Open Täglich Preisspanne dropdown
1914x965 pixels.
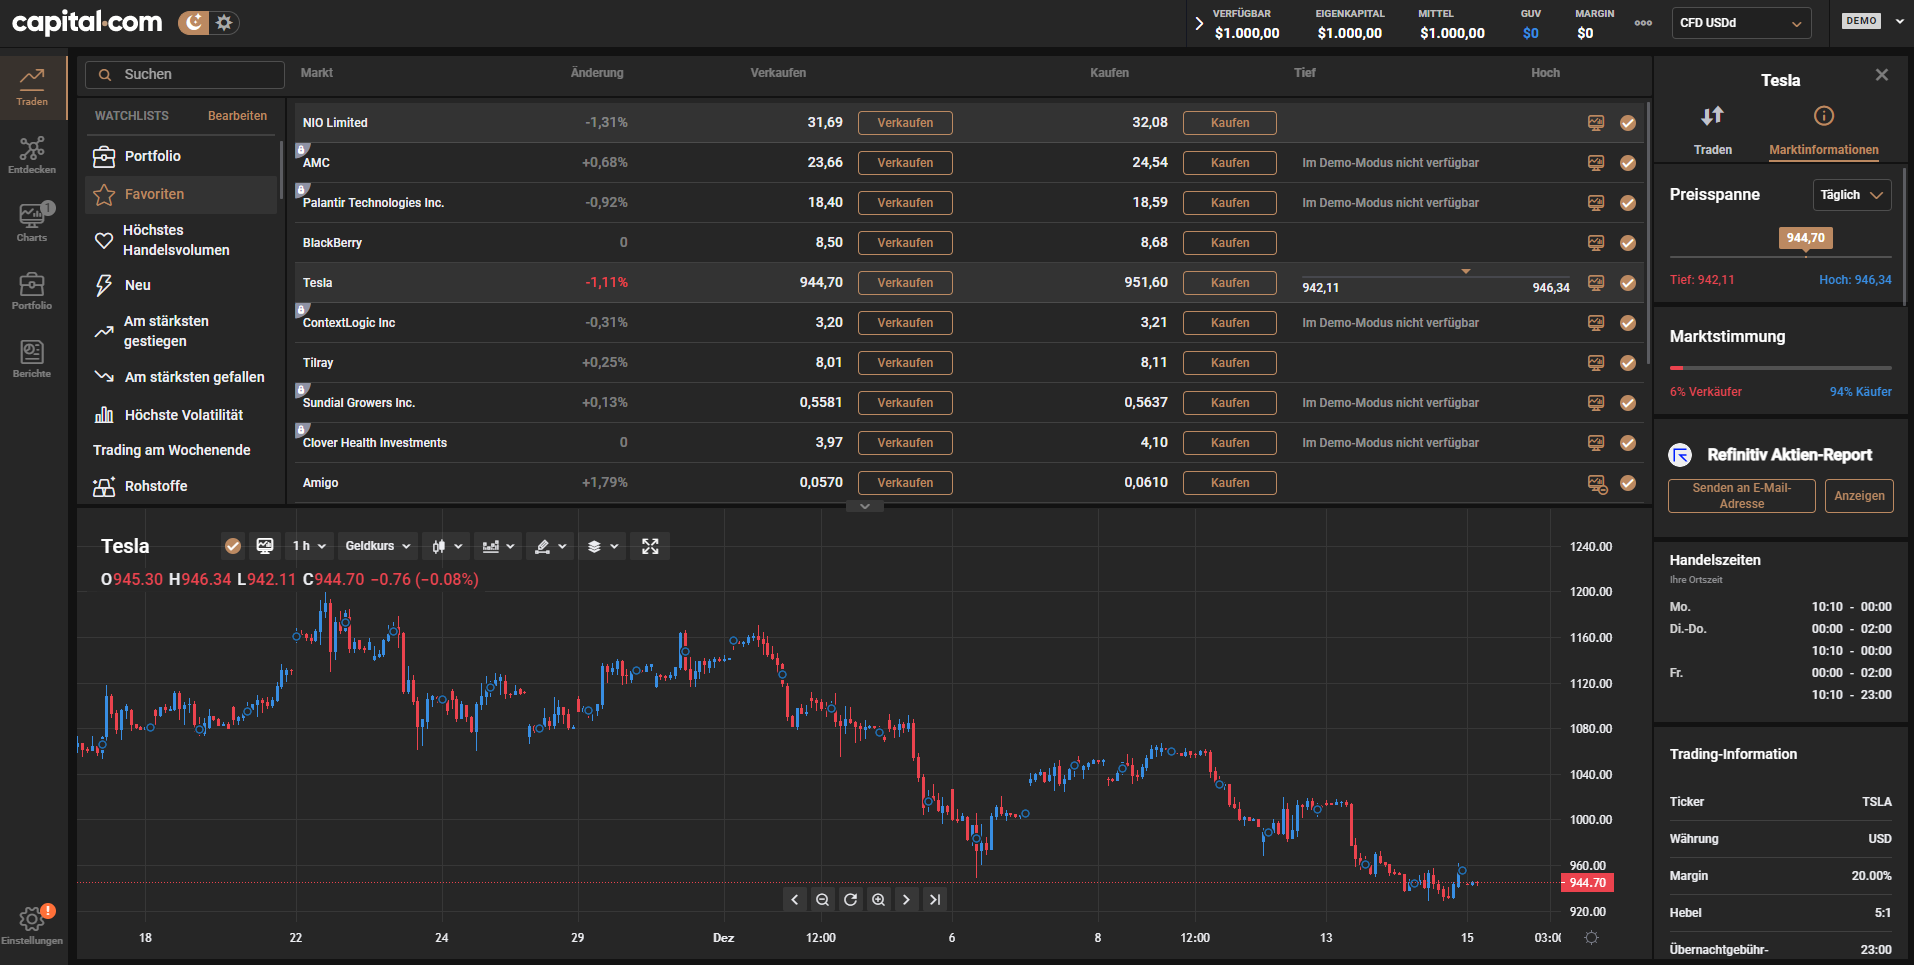1852,195
